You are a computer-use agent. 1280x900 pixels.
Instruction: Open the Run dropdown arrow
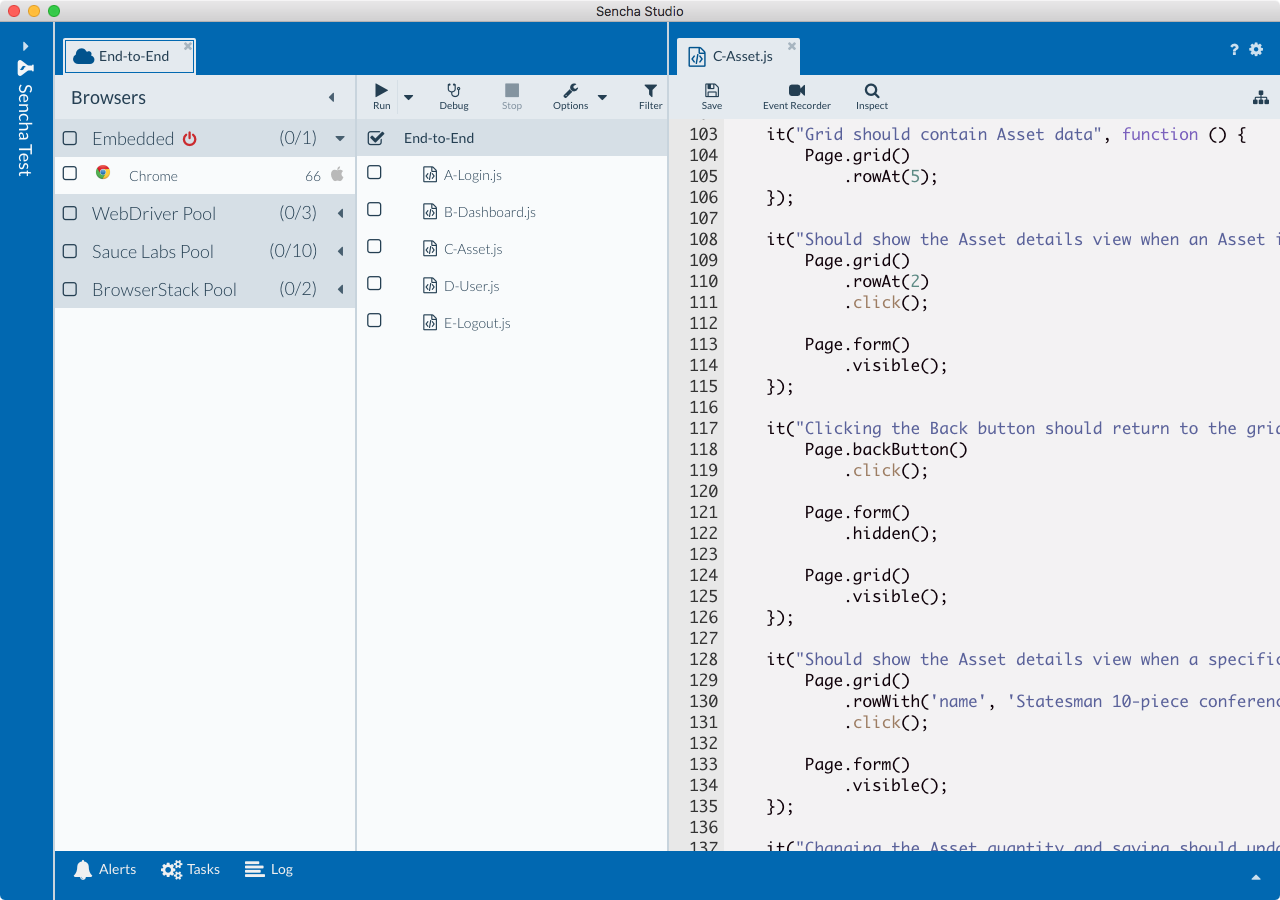(x=408, y=97)
